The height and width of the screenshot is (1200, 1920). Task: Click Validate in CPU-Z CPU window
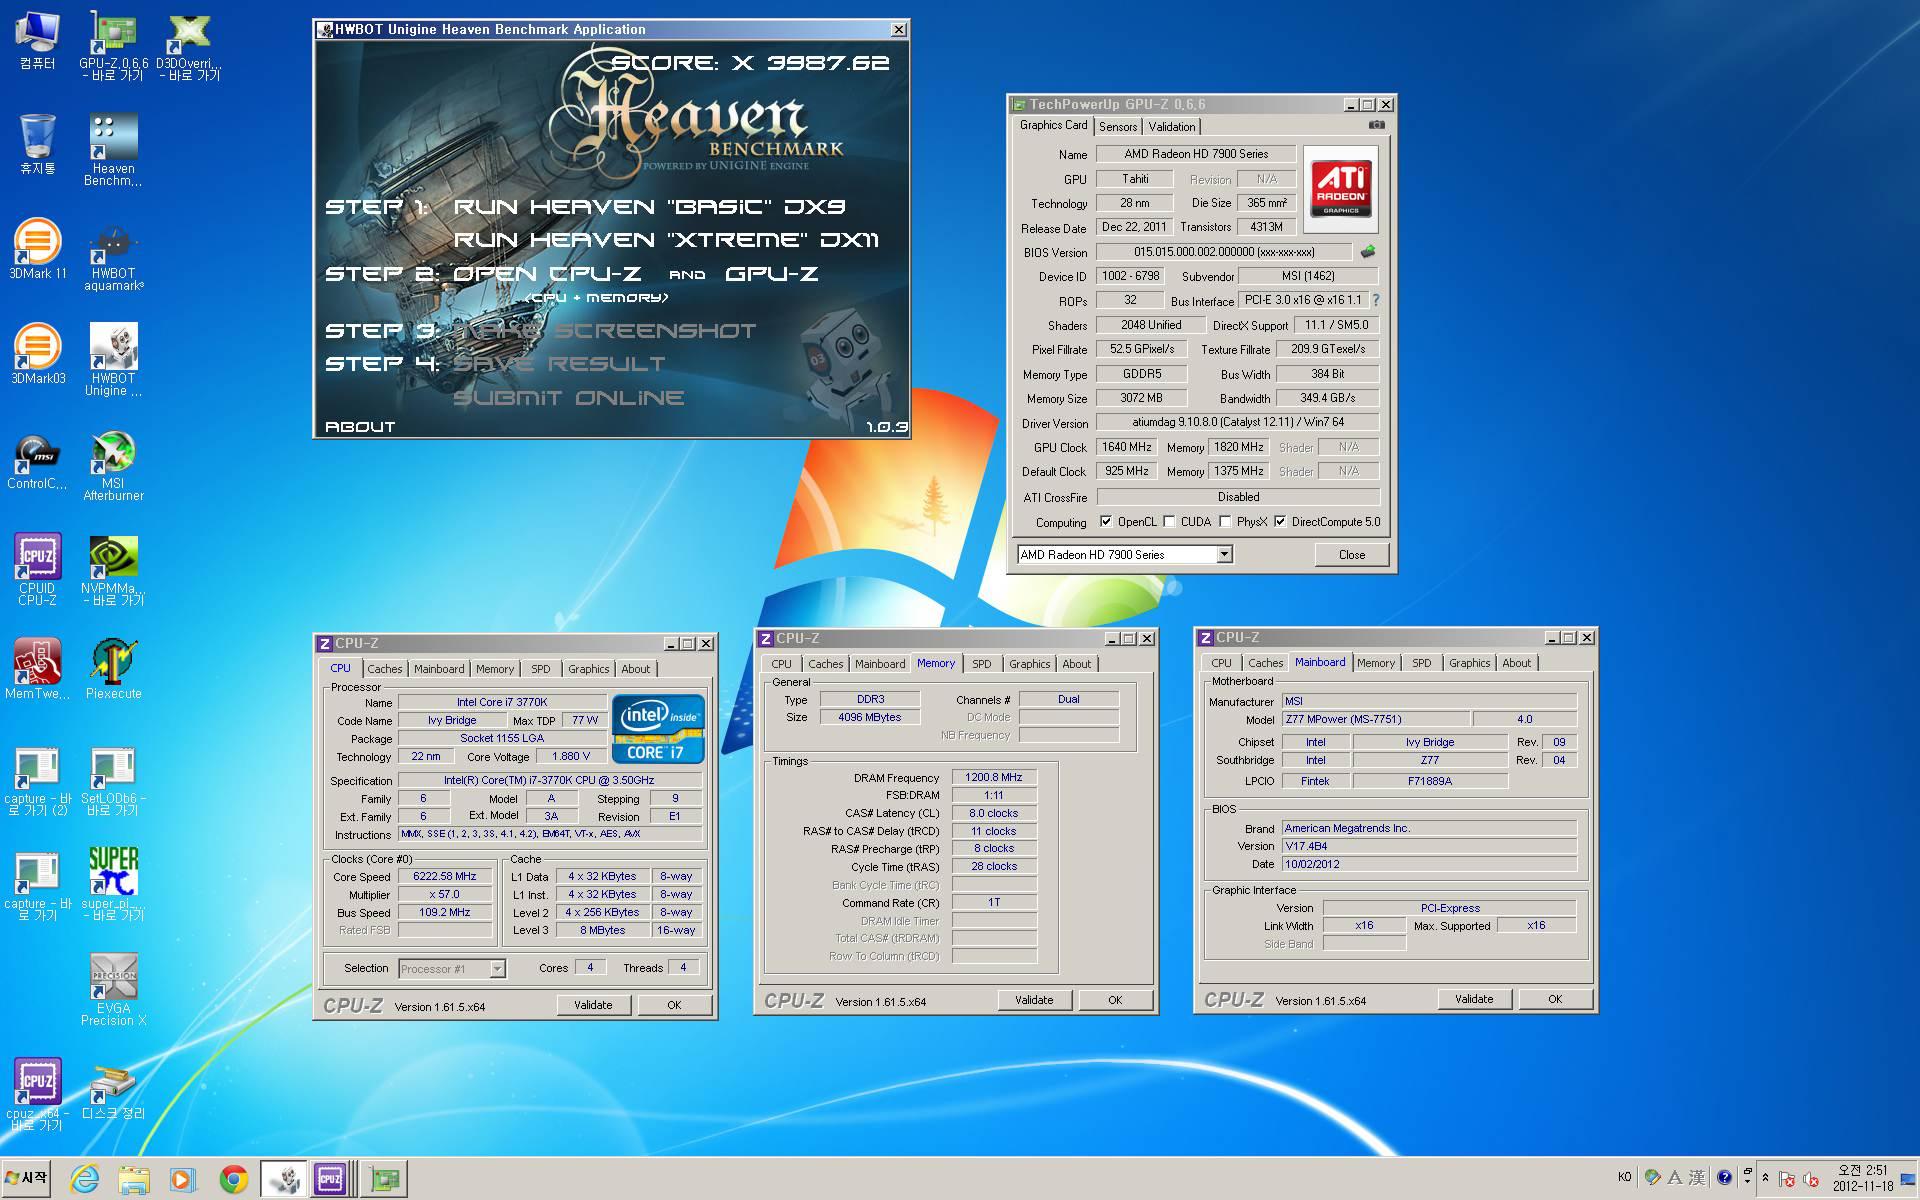tap(593, 1005)
